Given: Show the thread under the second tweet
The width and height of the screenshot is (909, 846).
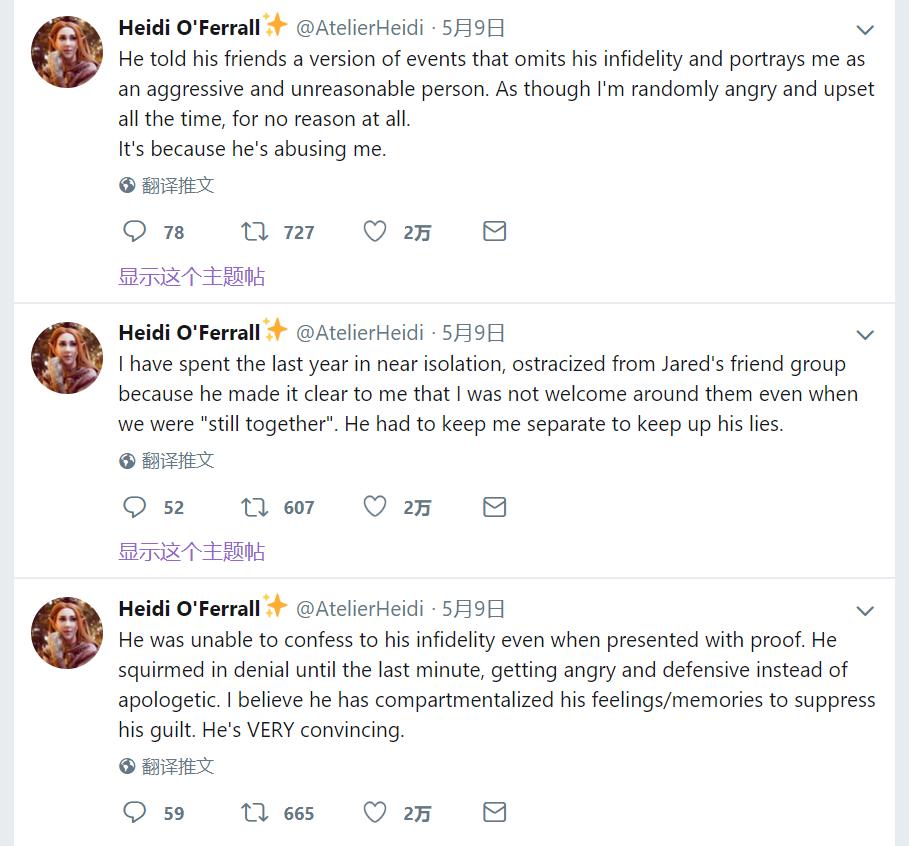Looking at the screenshot, I should (x=191, y=552).
